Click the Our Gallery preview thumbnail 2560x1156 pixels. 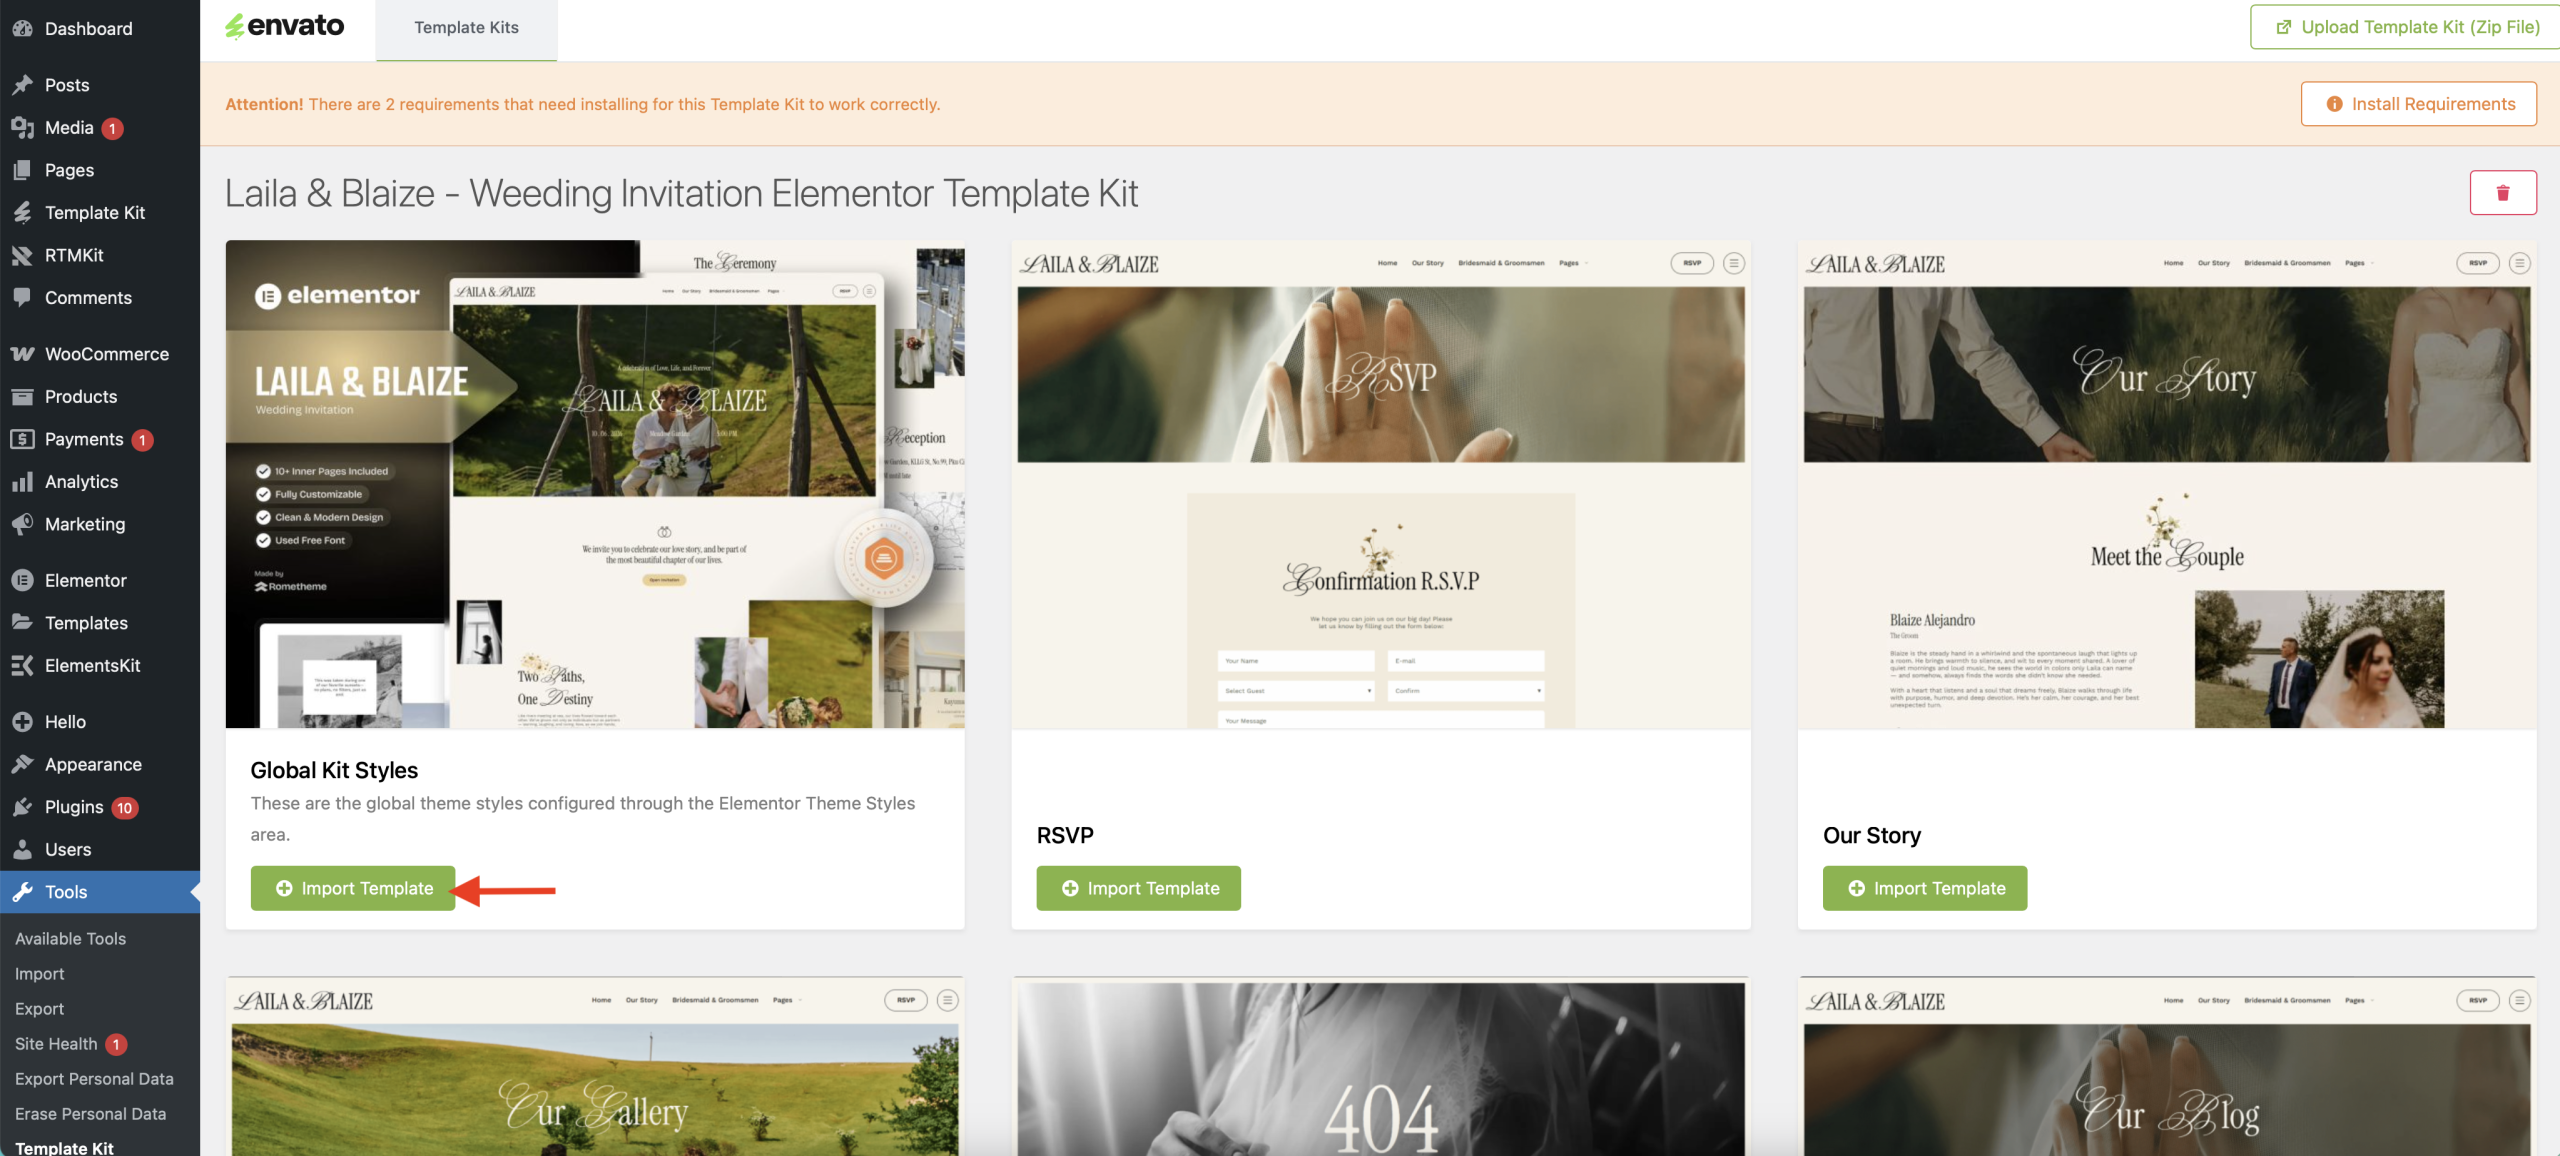[x=595, y=1066]
